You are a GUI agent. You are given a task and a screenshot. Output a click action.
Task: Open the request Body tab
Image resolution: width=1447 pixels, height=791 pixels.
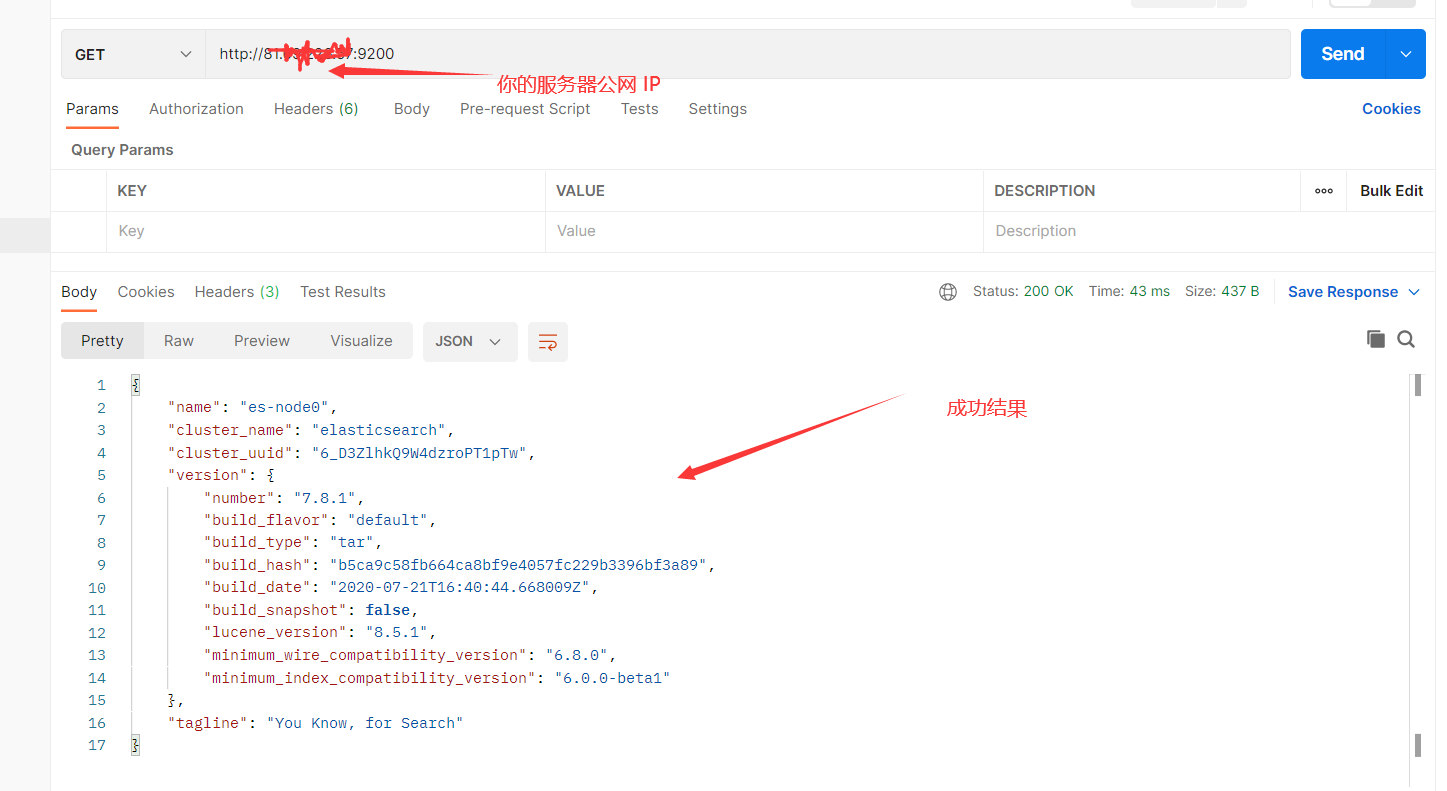(x=411, y=109)
